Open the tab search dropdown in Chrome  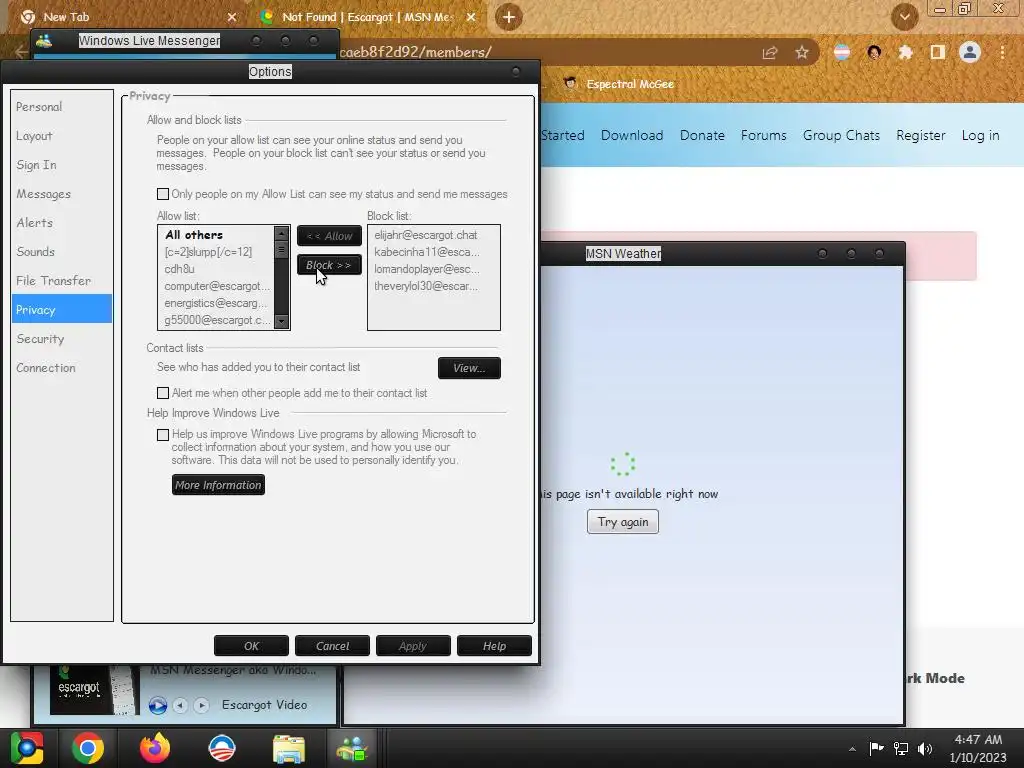click(904, 17)
